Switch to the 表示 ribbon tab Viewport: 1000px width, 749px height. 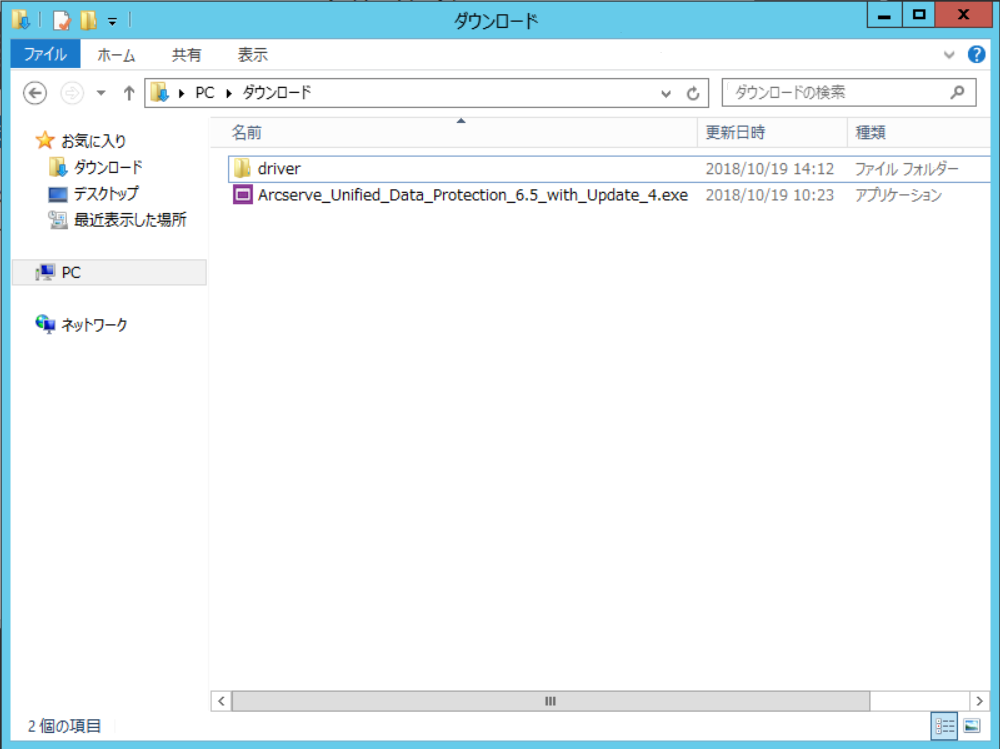(x=253, y=55)
